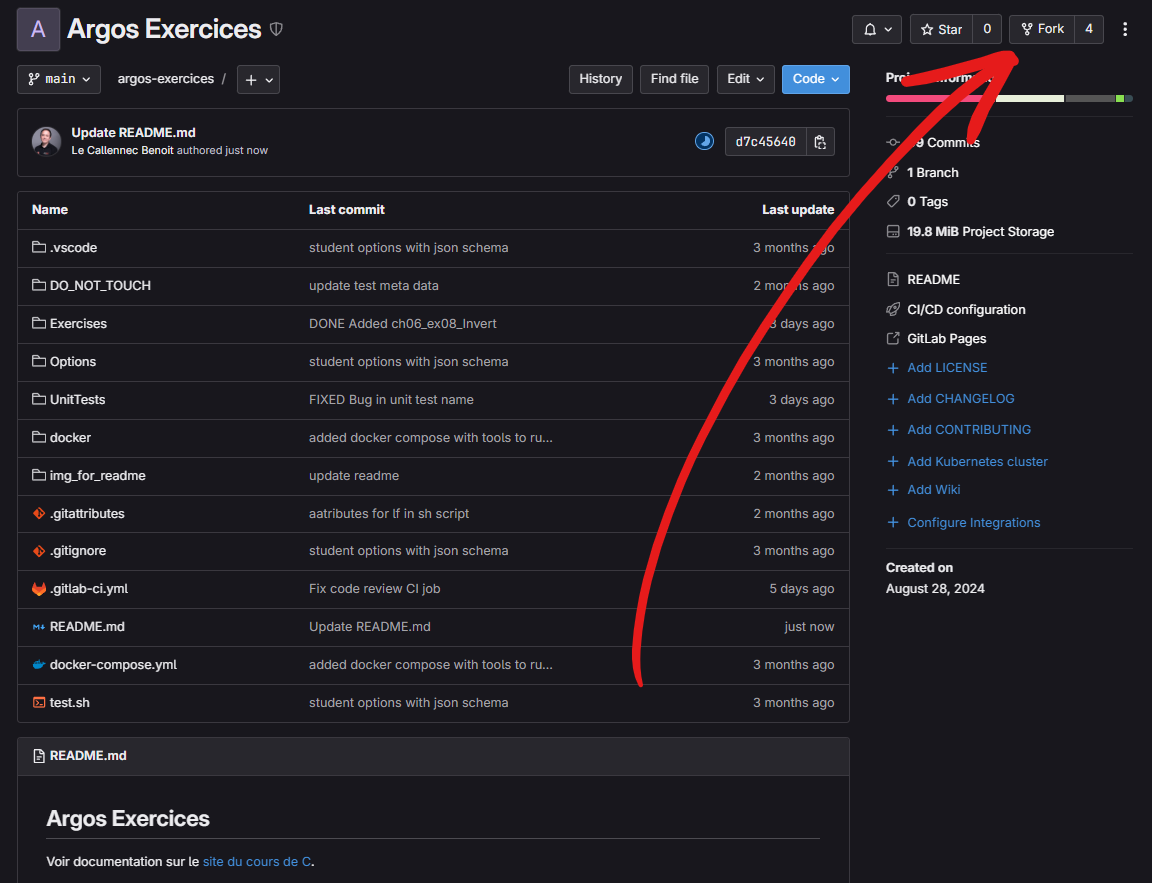Open the pipeline status icon

pos(704,142)
